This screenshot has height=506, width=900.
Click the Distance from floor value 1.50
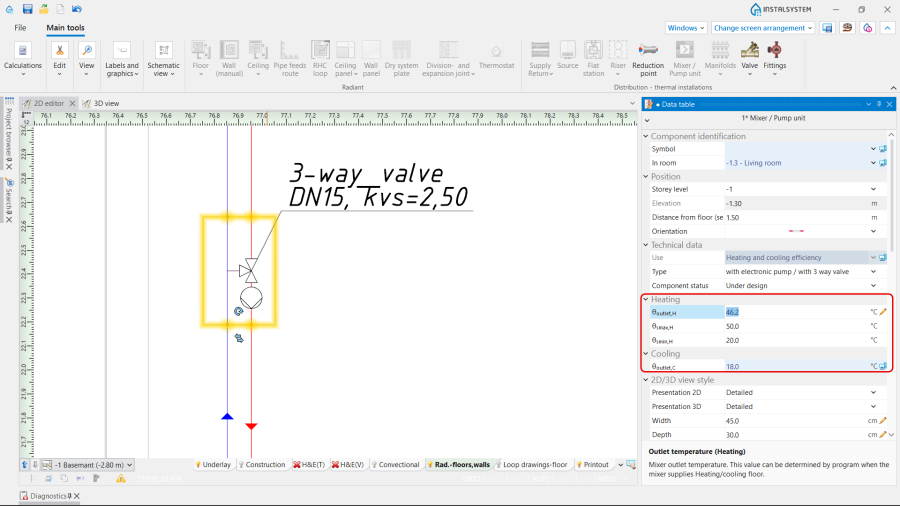(797, 217)
